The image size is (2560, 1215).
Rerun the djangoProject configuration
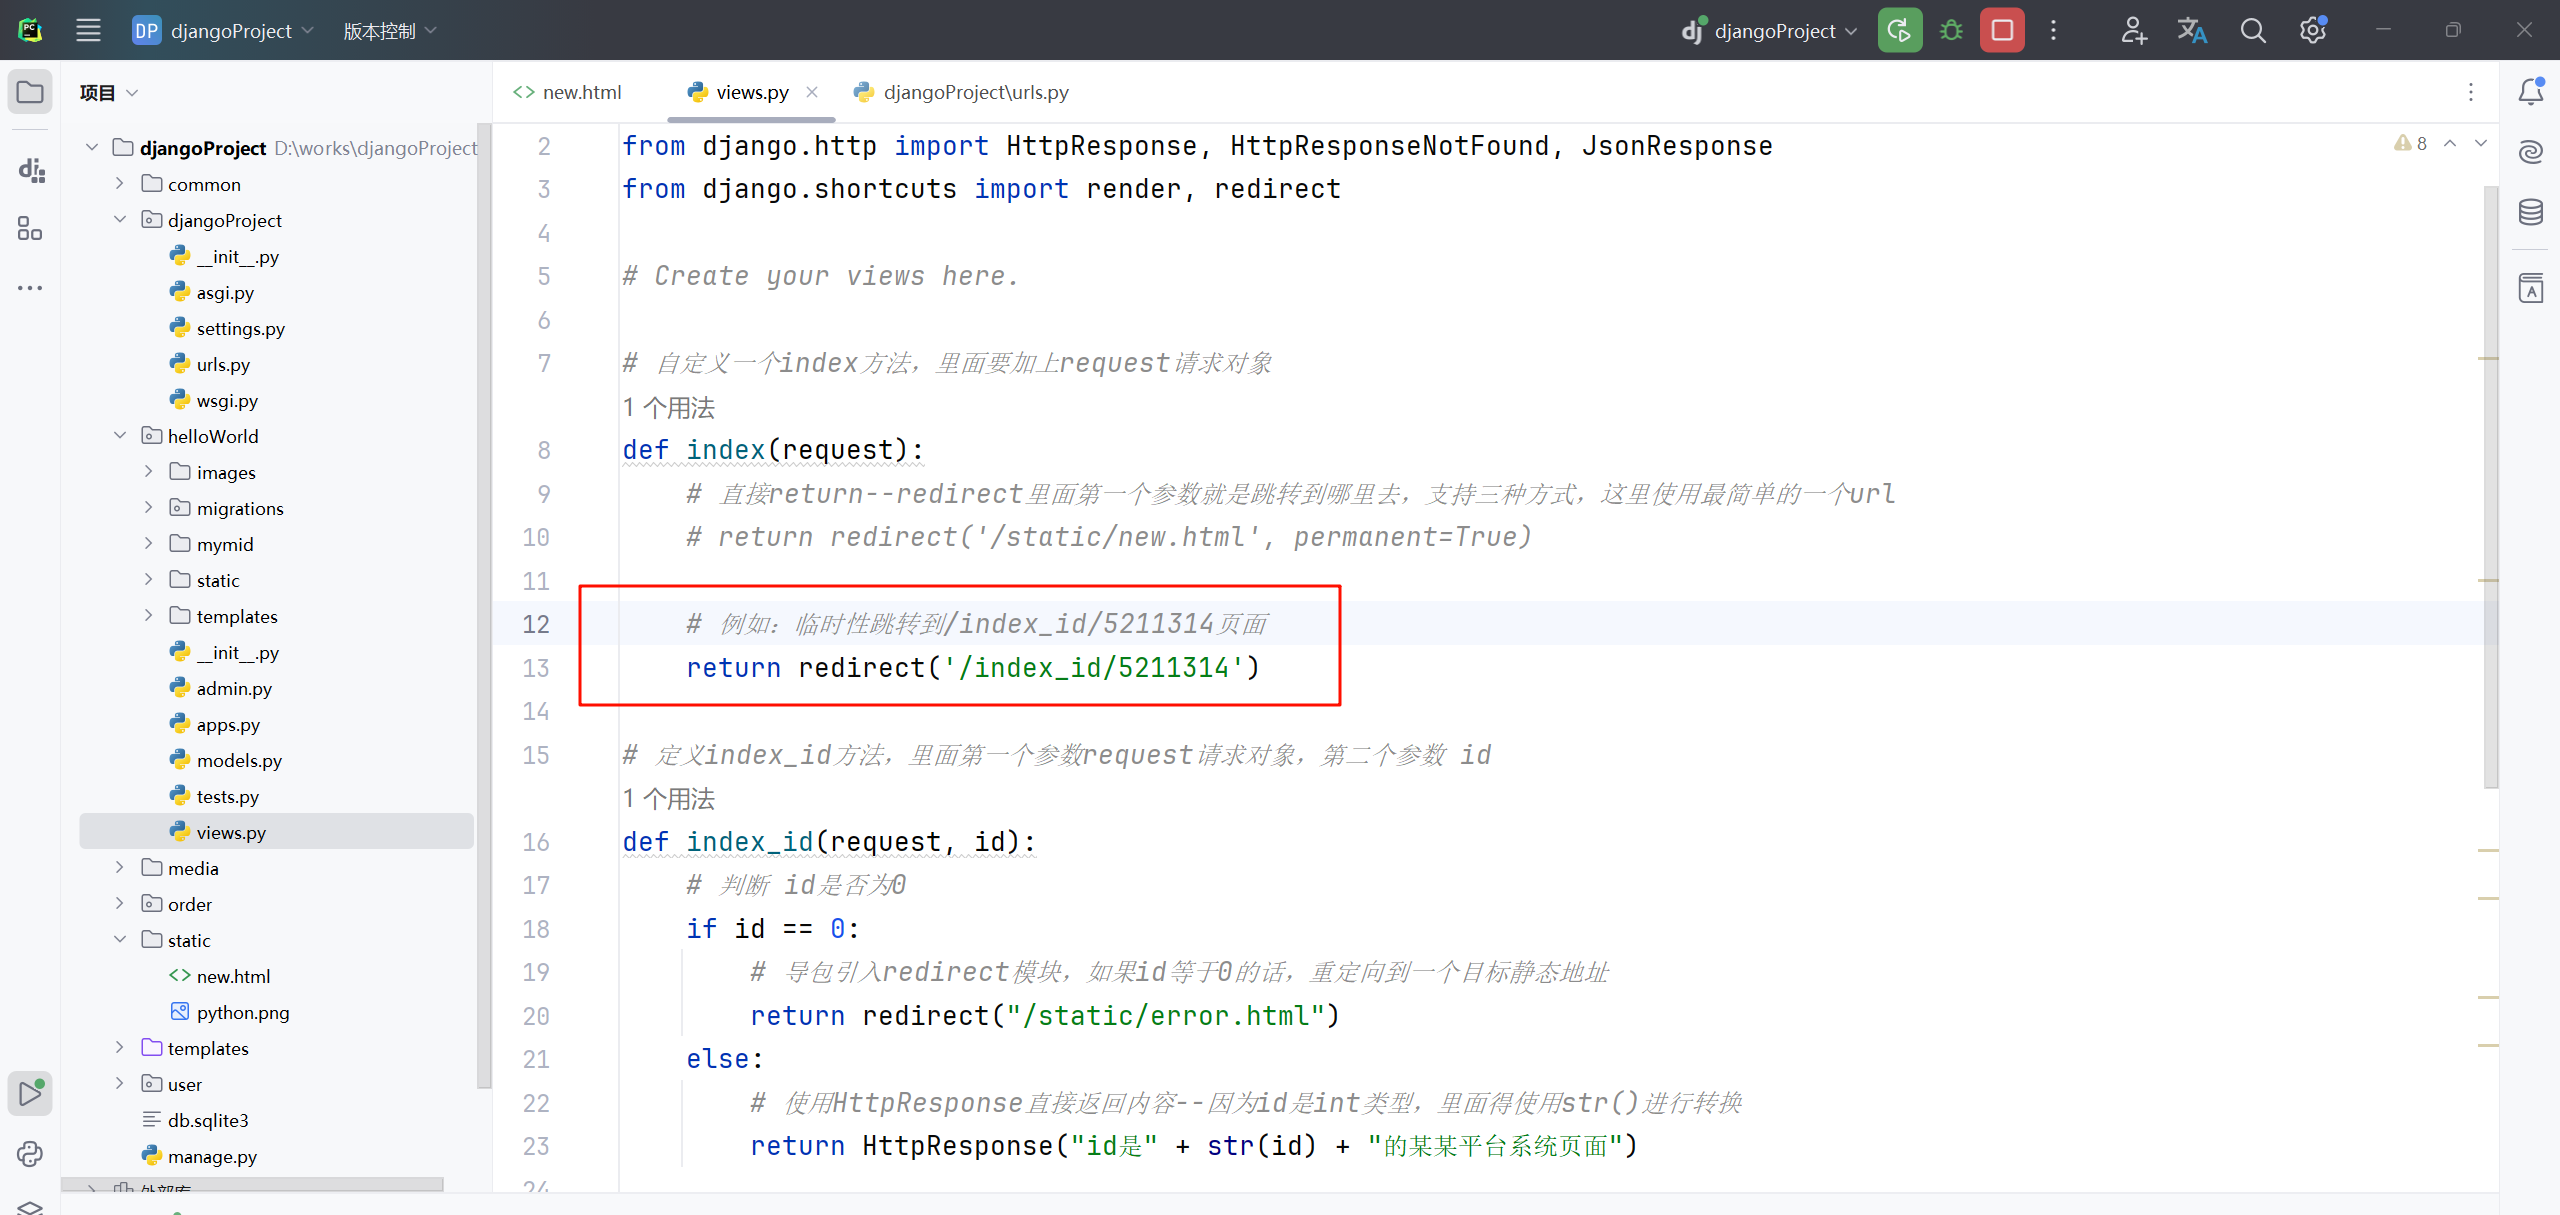1899,30
